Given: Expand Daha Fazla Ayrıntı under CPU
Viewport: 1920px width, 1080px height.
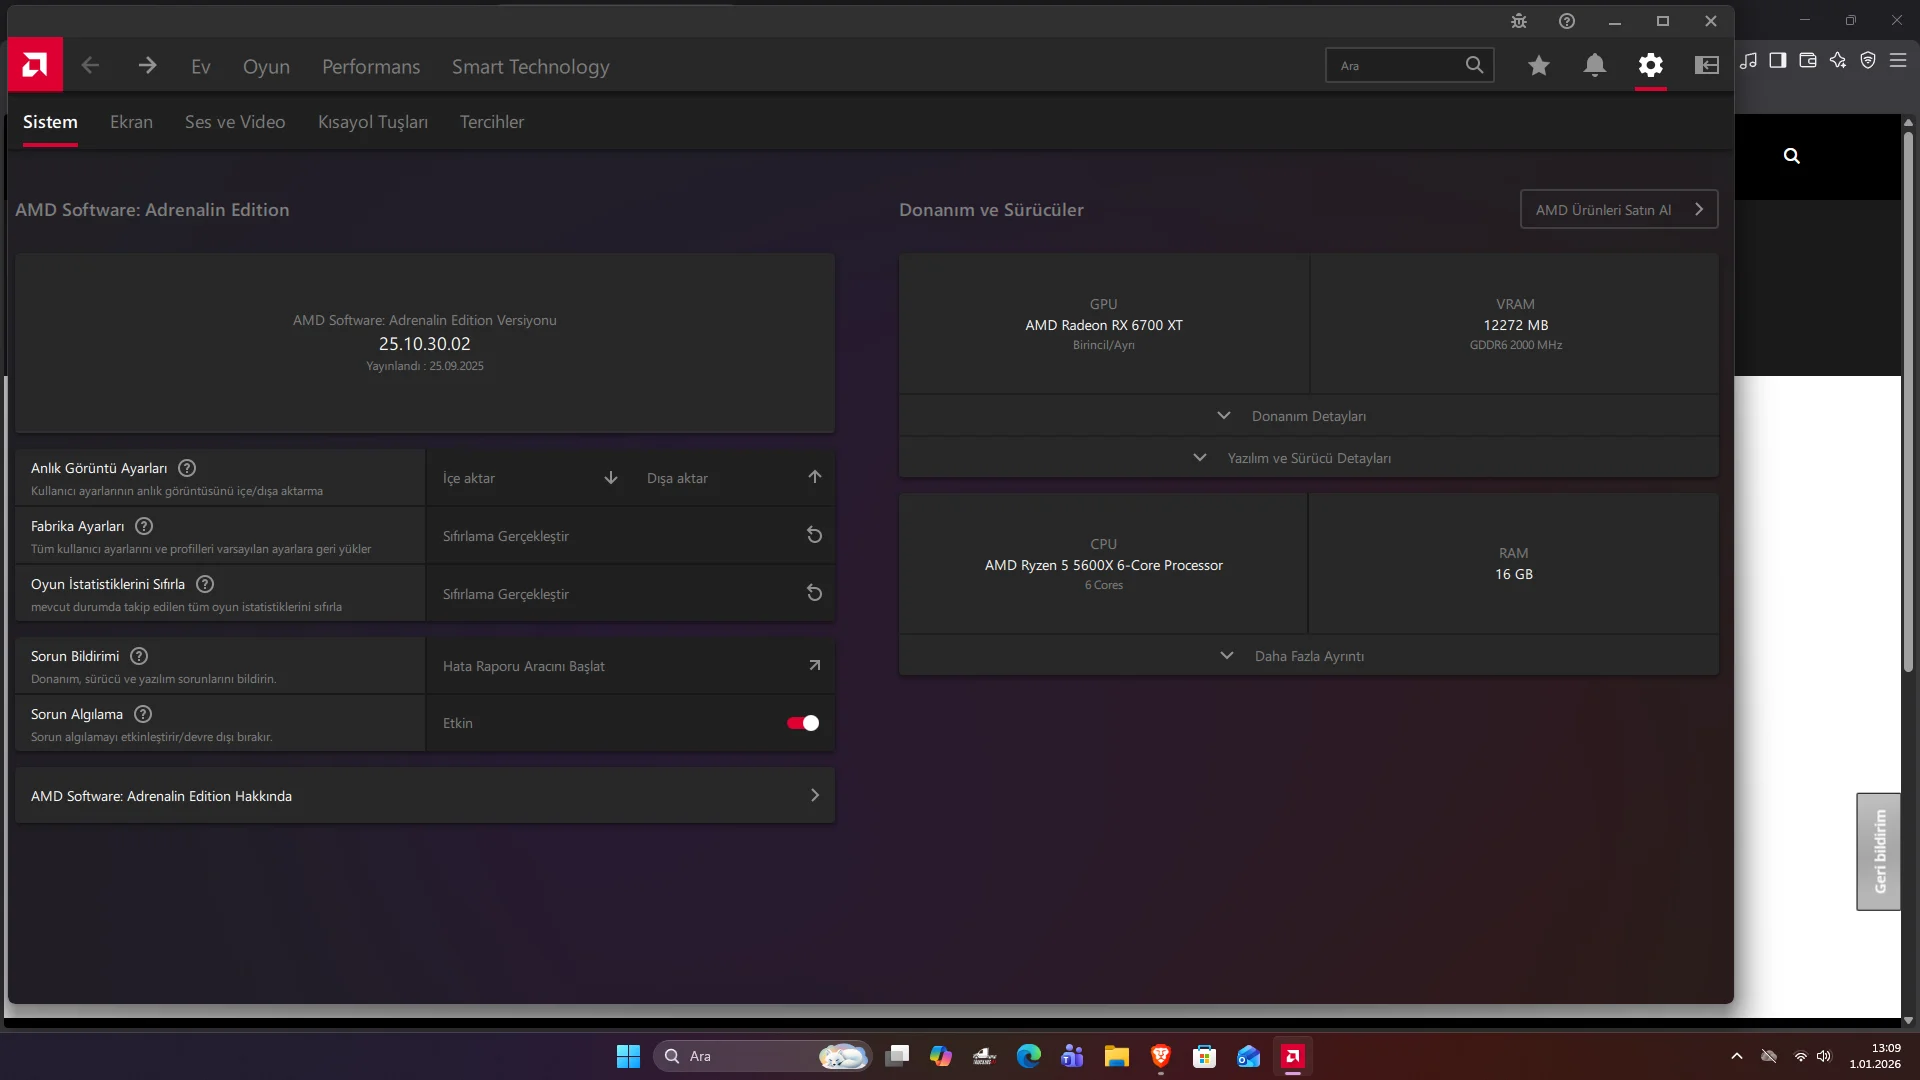Looking at the screenshot, I should click(x=1308, y=656).
